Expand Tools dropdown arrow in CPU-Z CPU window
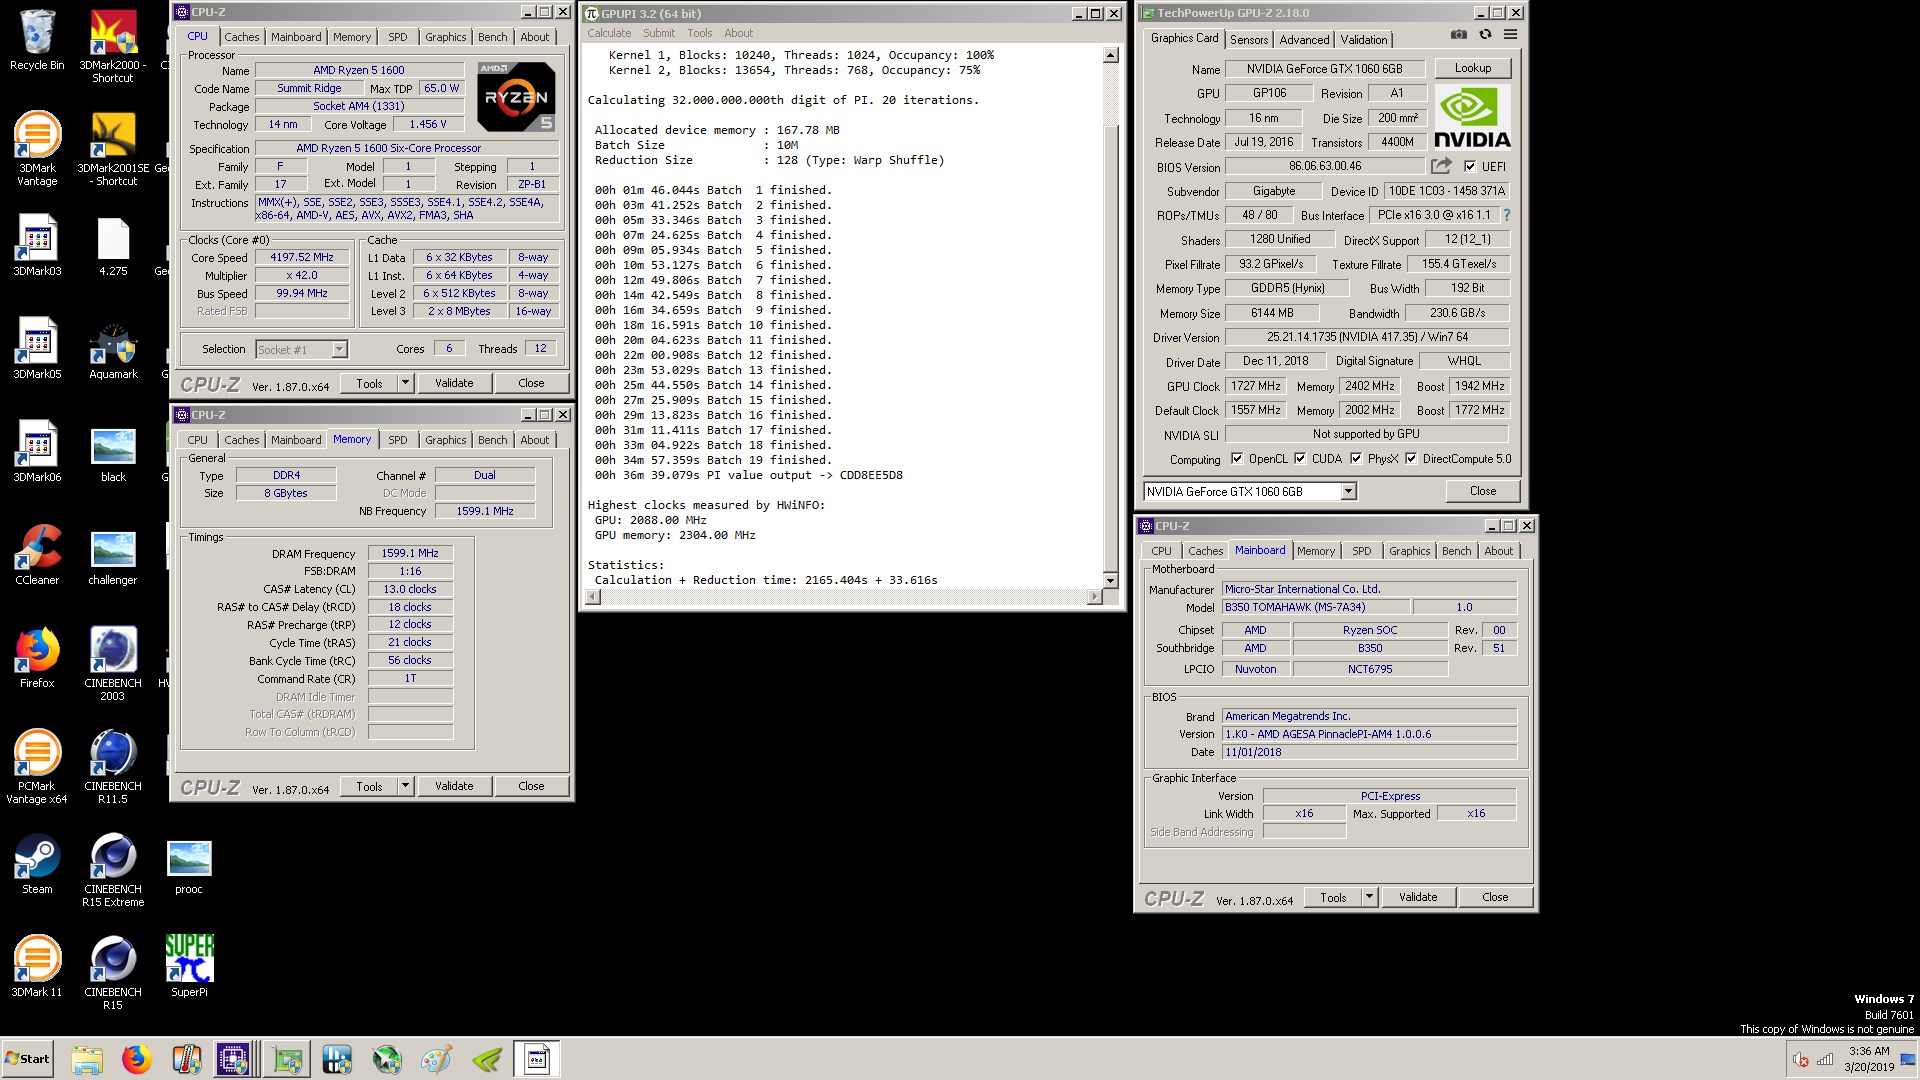The width and height of the screenshot is (1920, 1080). [x=405, y=383]
